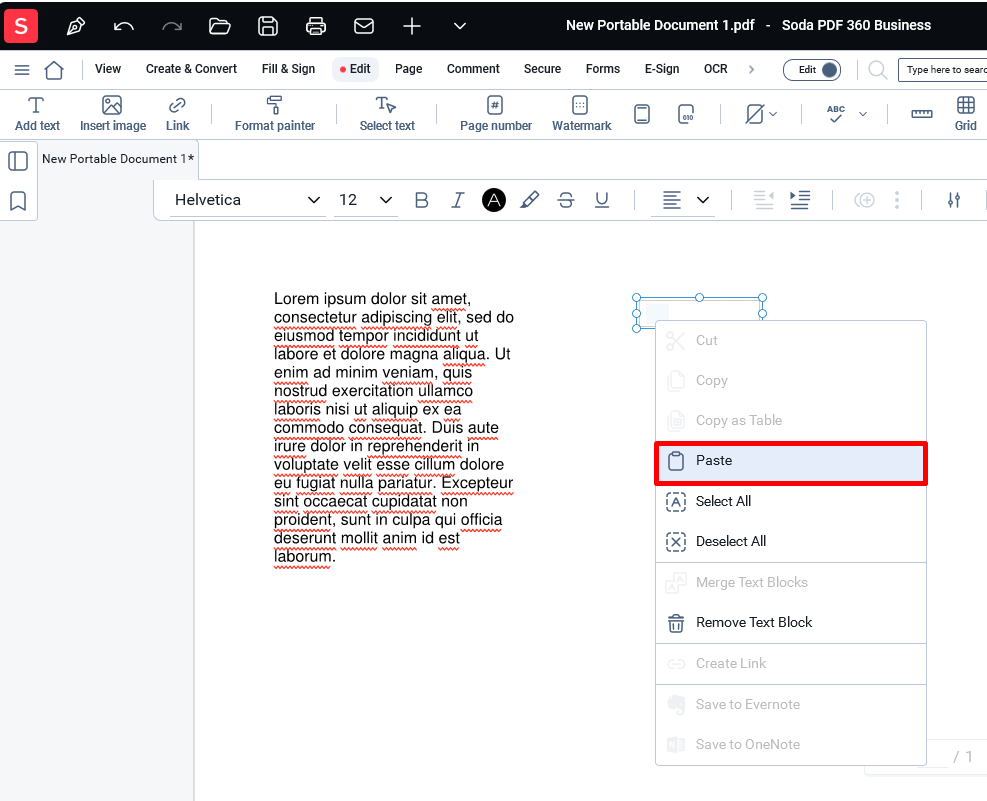The height and width of the screenshot is (801, 987).
Task: Open the font size 12 dropdown
Action: pyautogui.click(x=366, y=200)
